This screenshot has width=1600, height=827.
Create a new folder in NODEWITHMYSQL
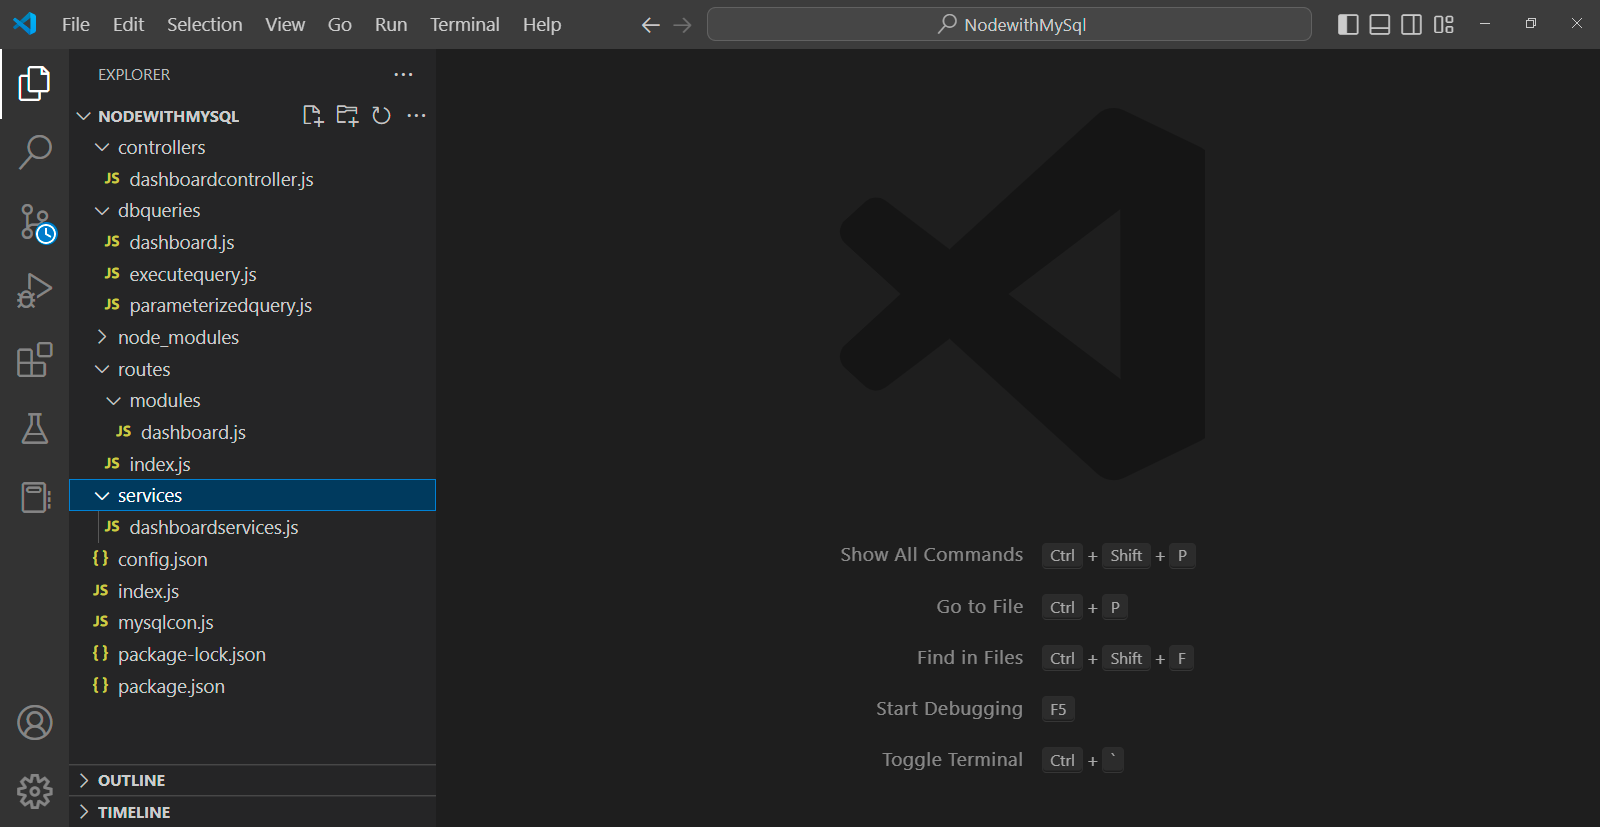point(347,116)
